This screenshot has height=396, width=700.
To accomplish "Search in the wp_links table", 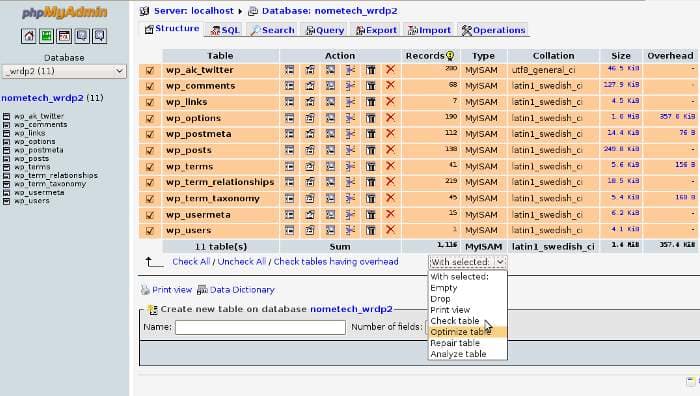I will pos(330,102).
